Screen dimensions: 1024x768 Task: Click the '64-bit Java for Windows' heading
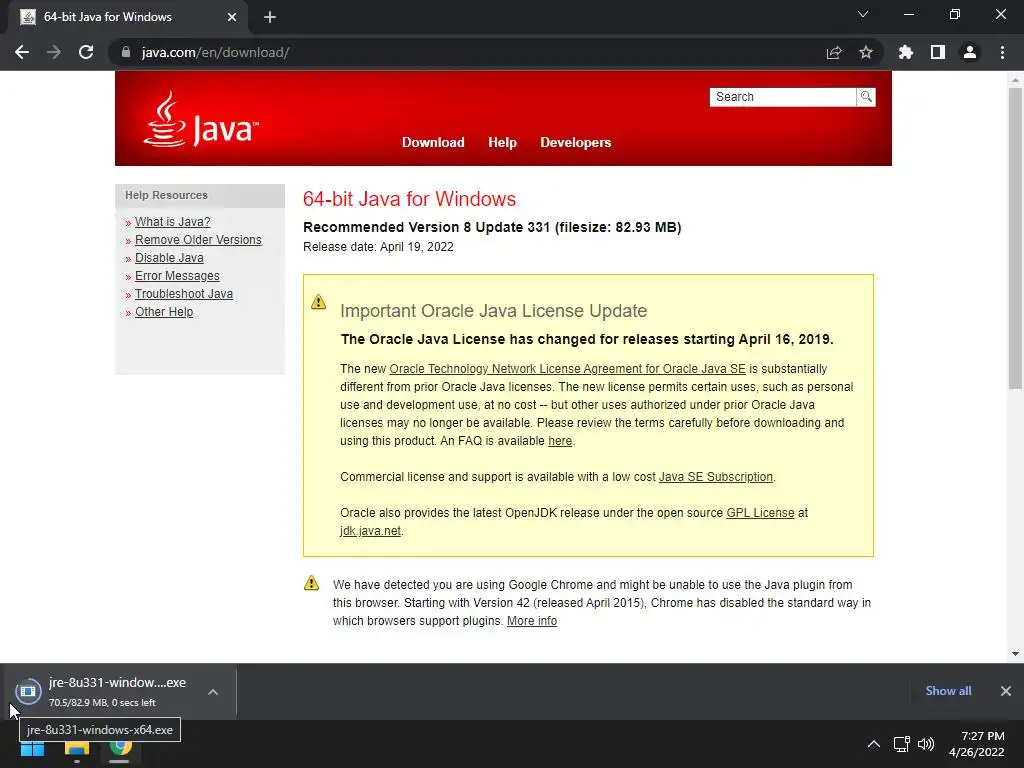[x=409, y=199]
